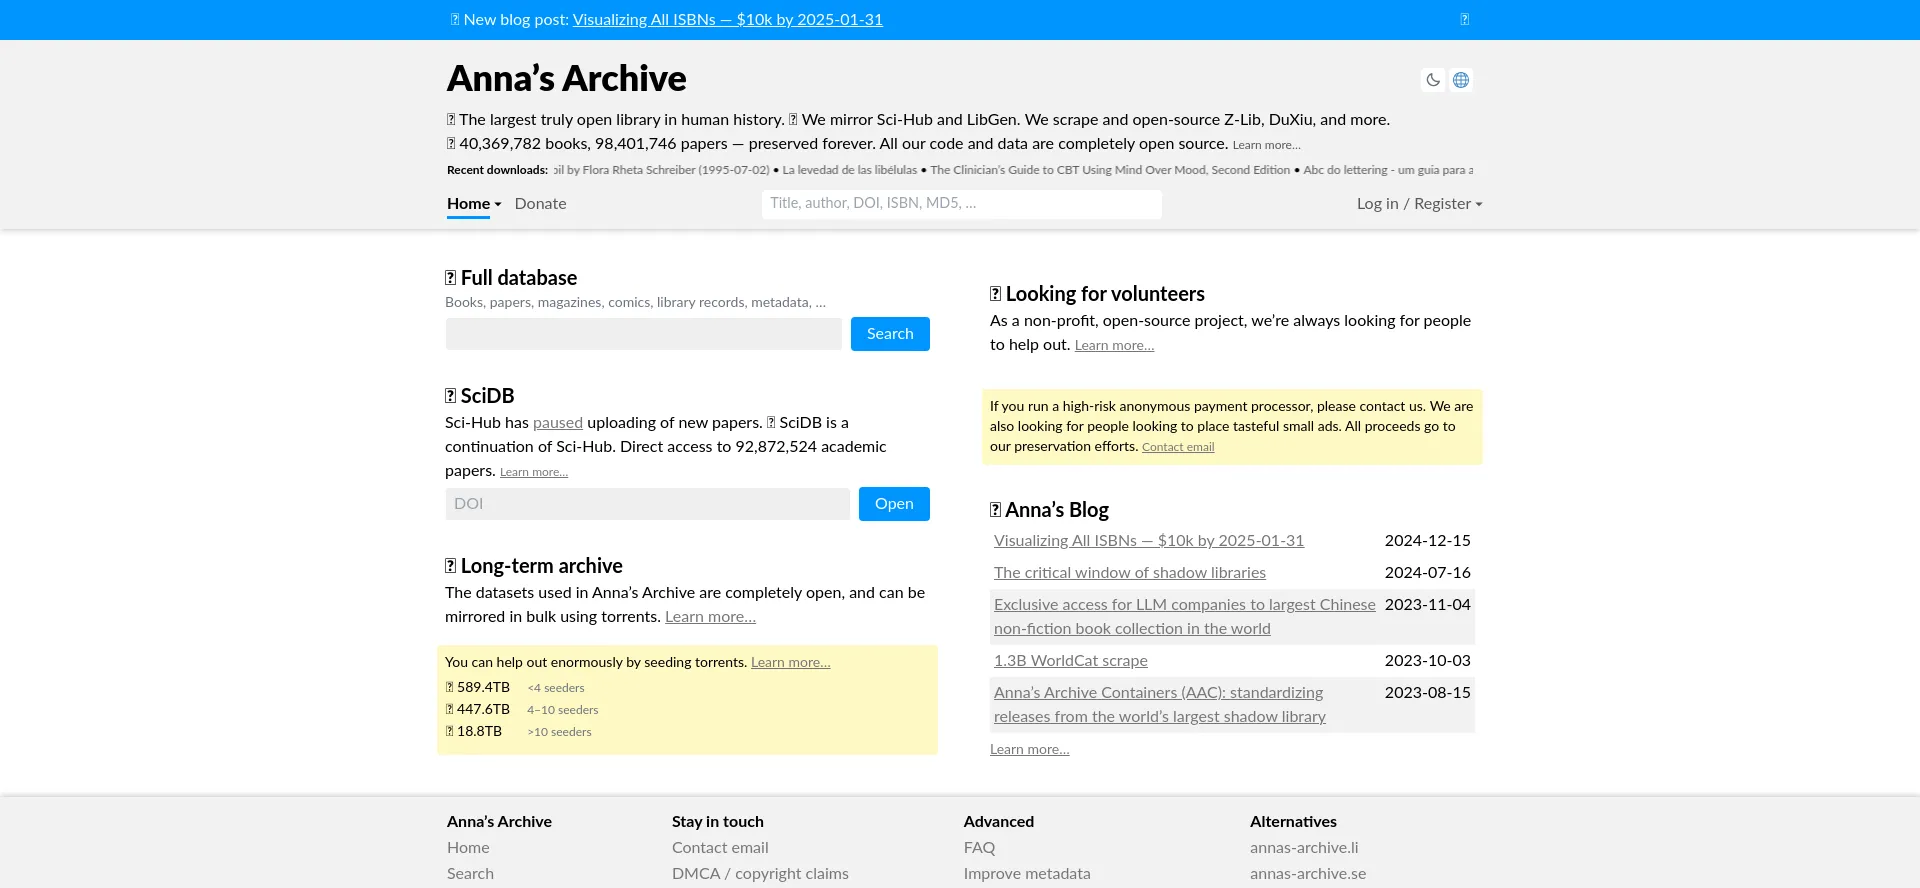Image resolution: width=1920 pixels, height=888 pixels.
Task: Open footer Home link
Action: coord(468,847)
